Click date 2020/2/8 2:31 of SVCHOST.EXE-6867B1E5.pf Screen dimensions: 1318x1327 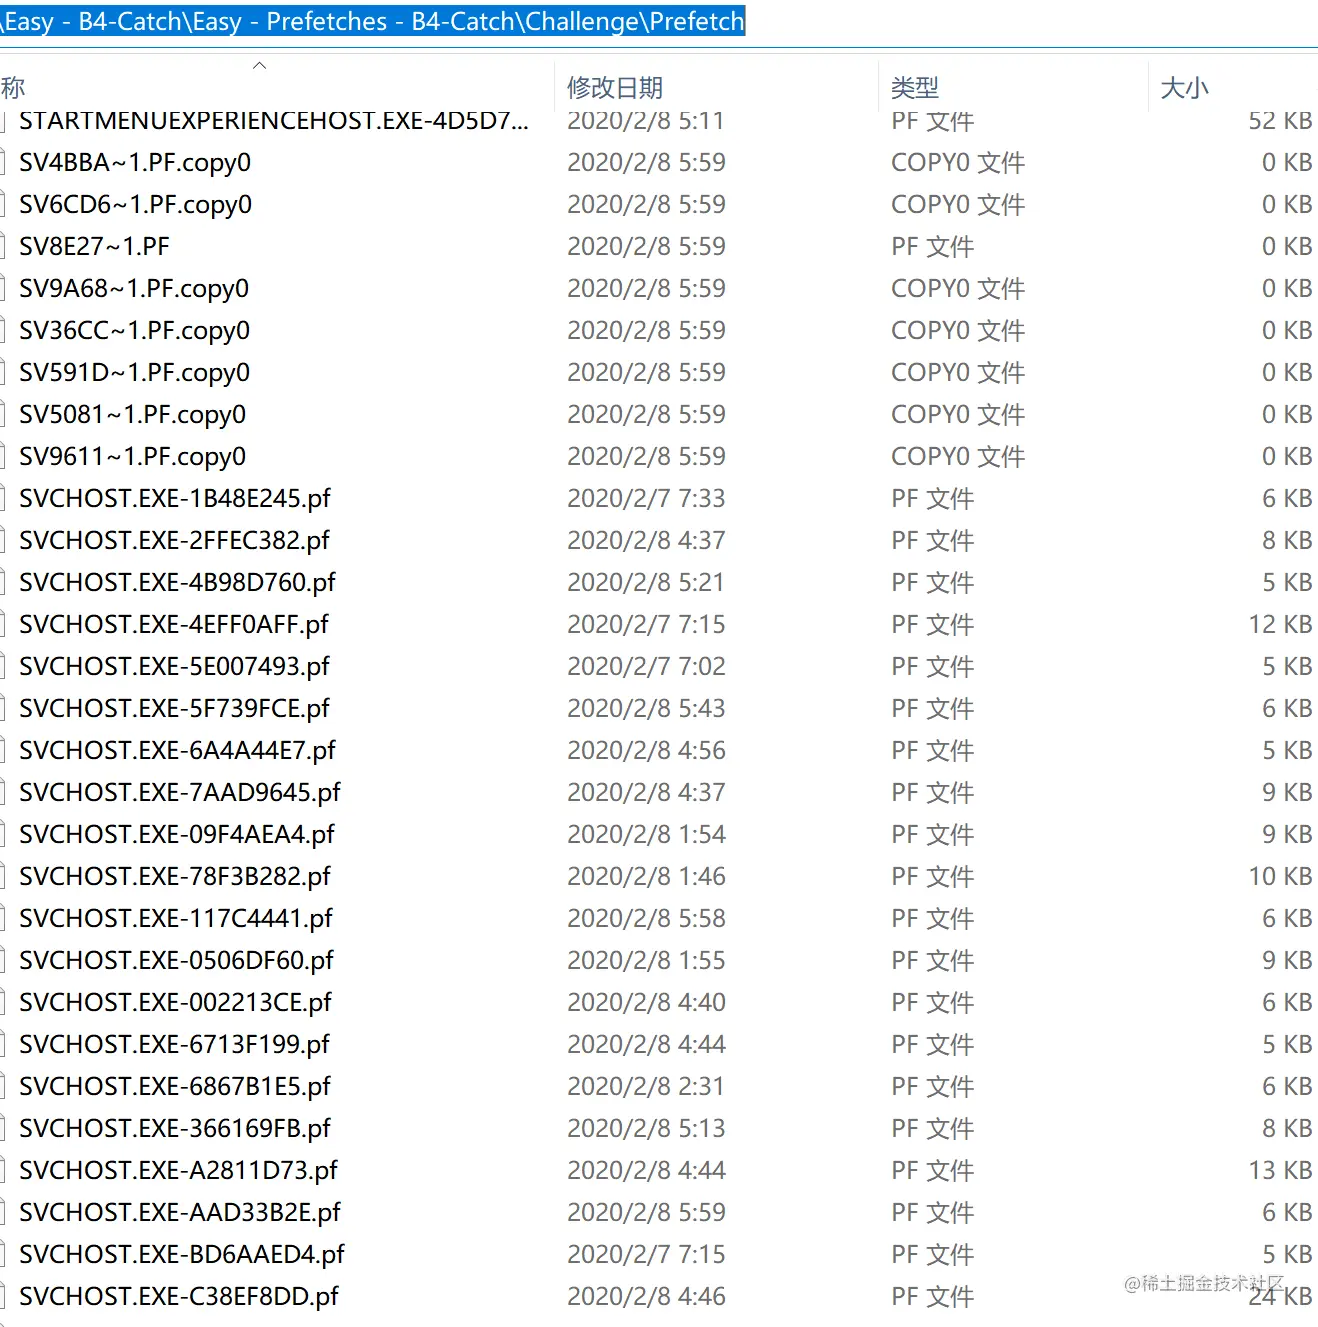[x=646, y=1087]
